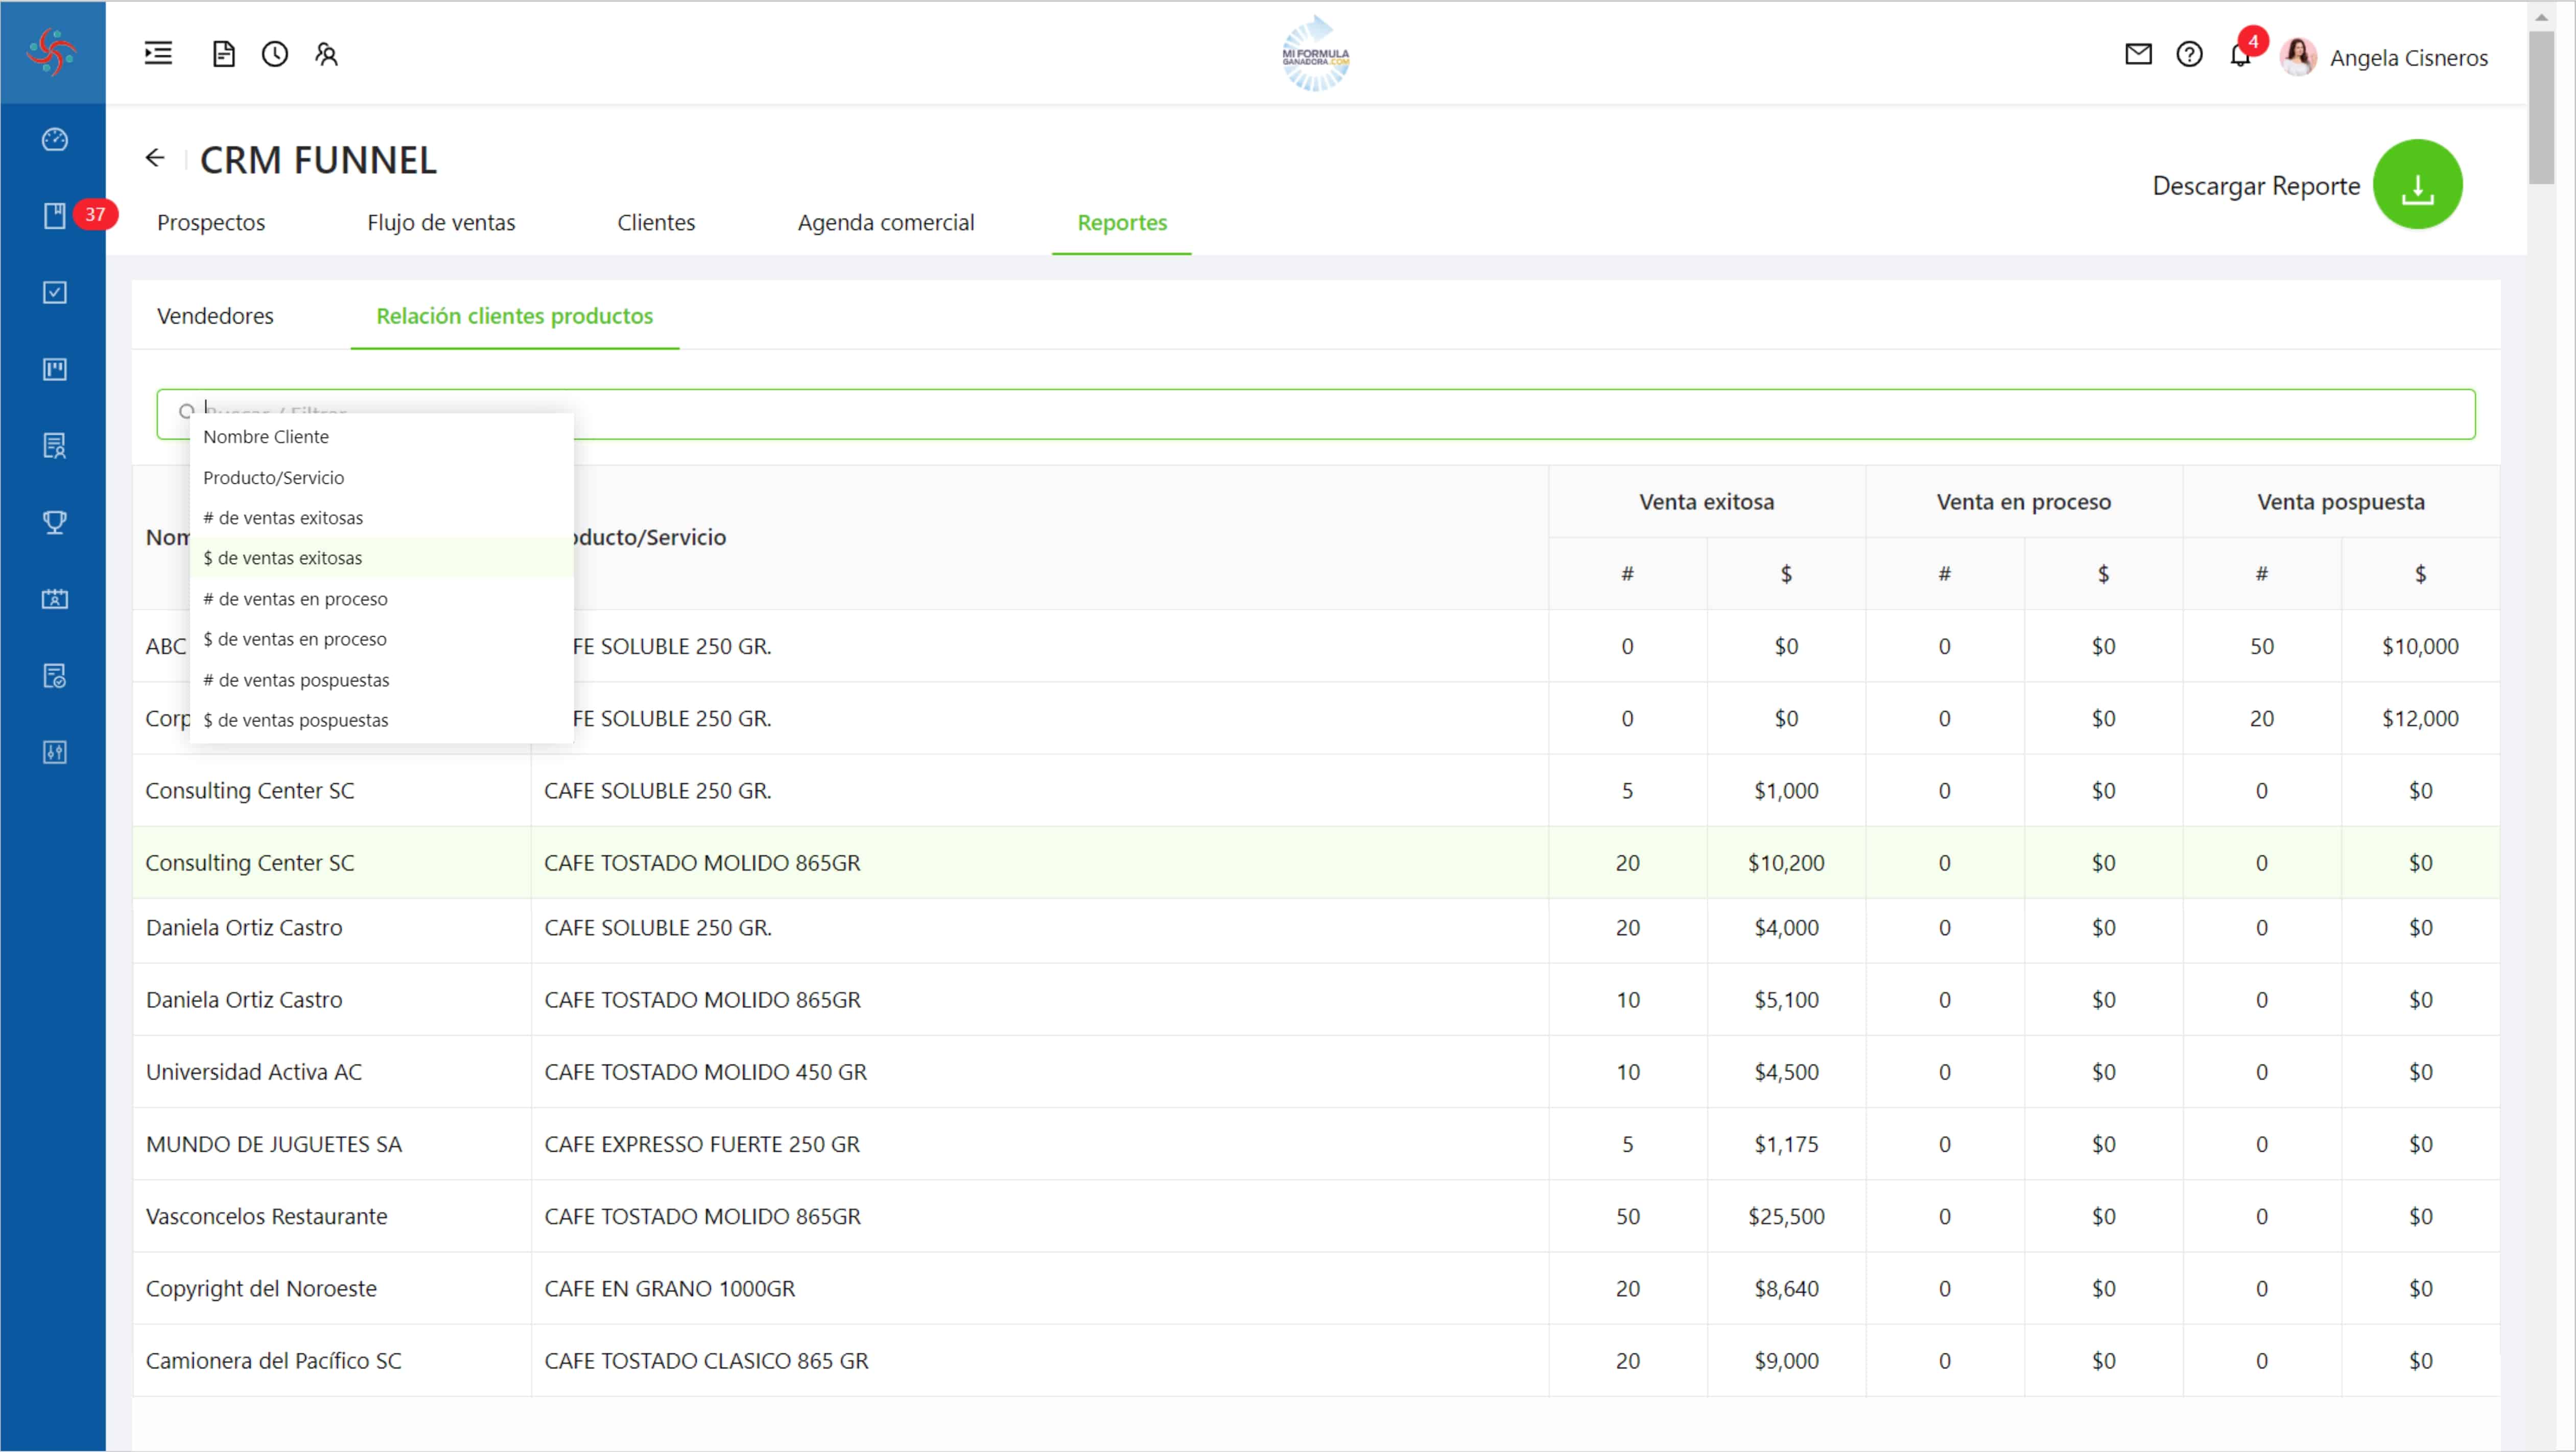Open the checkbox tasks sidebar icon
Viewport: 2576px width, 1452px height.
click(x=55, y=292)
